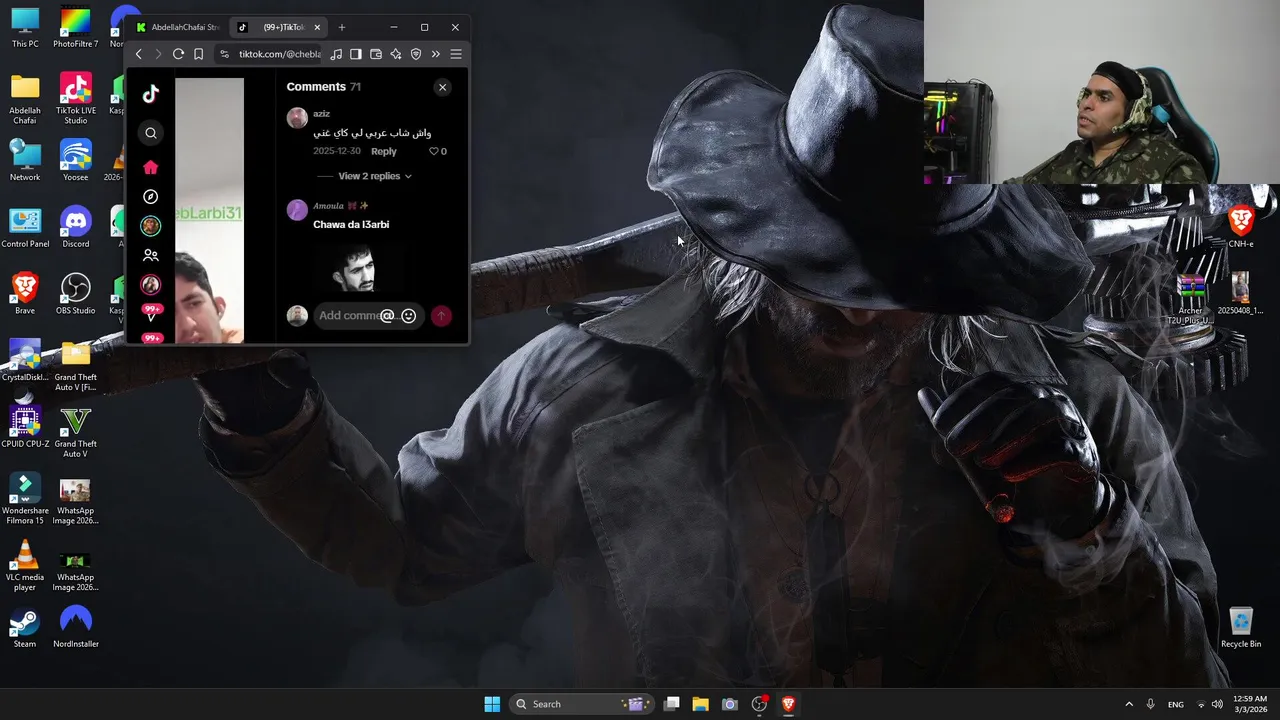
Task: Post comment with red arrow button
Action: (x=441, y=316)
